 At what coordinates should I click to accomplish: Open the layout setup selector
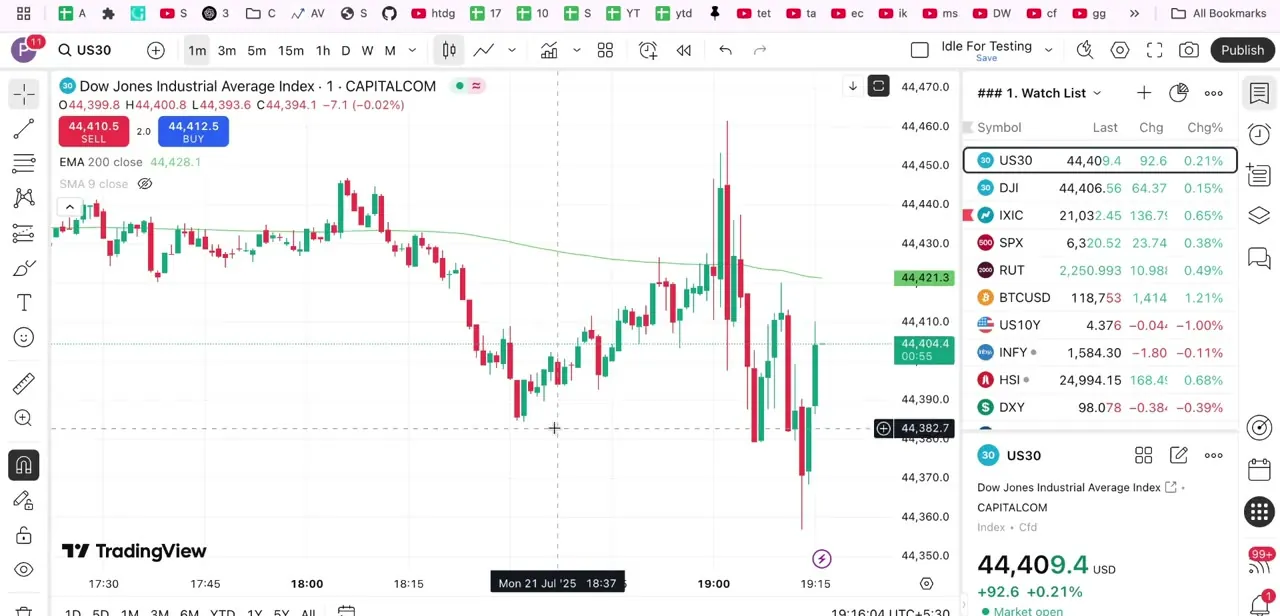(x=920, y=50)
